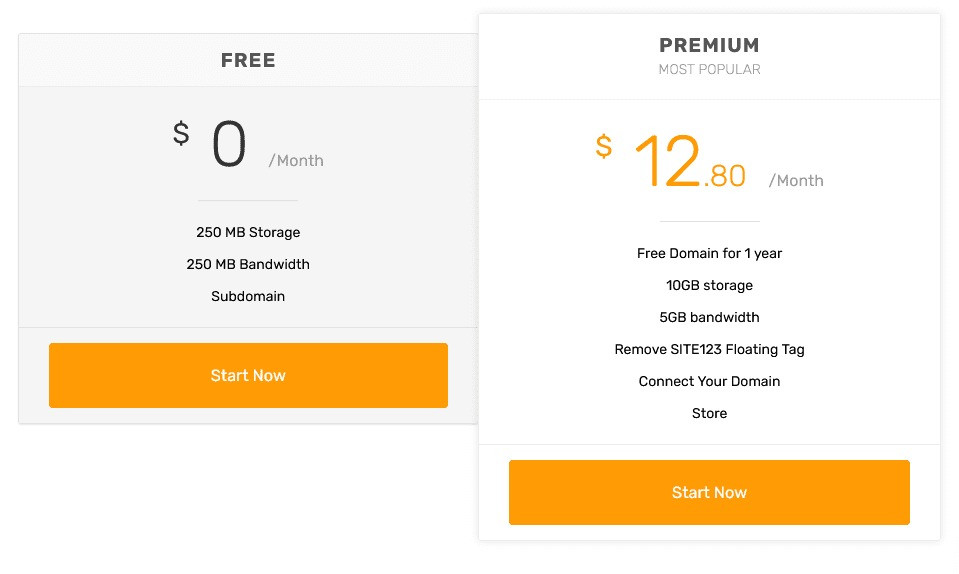Screen dimensions: 959x574
Task: Select the FREE plan heading
Action: coord(248,61)
